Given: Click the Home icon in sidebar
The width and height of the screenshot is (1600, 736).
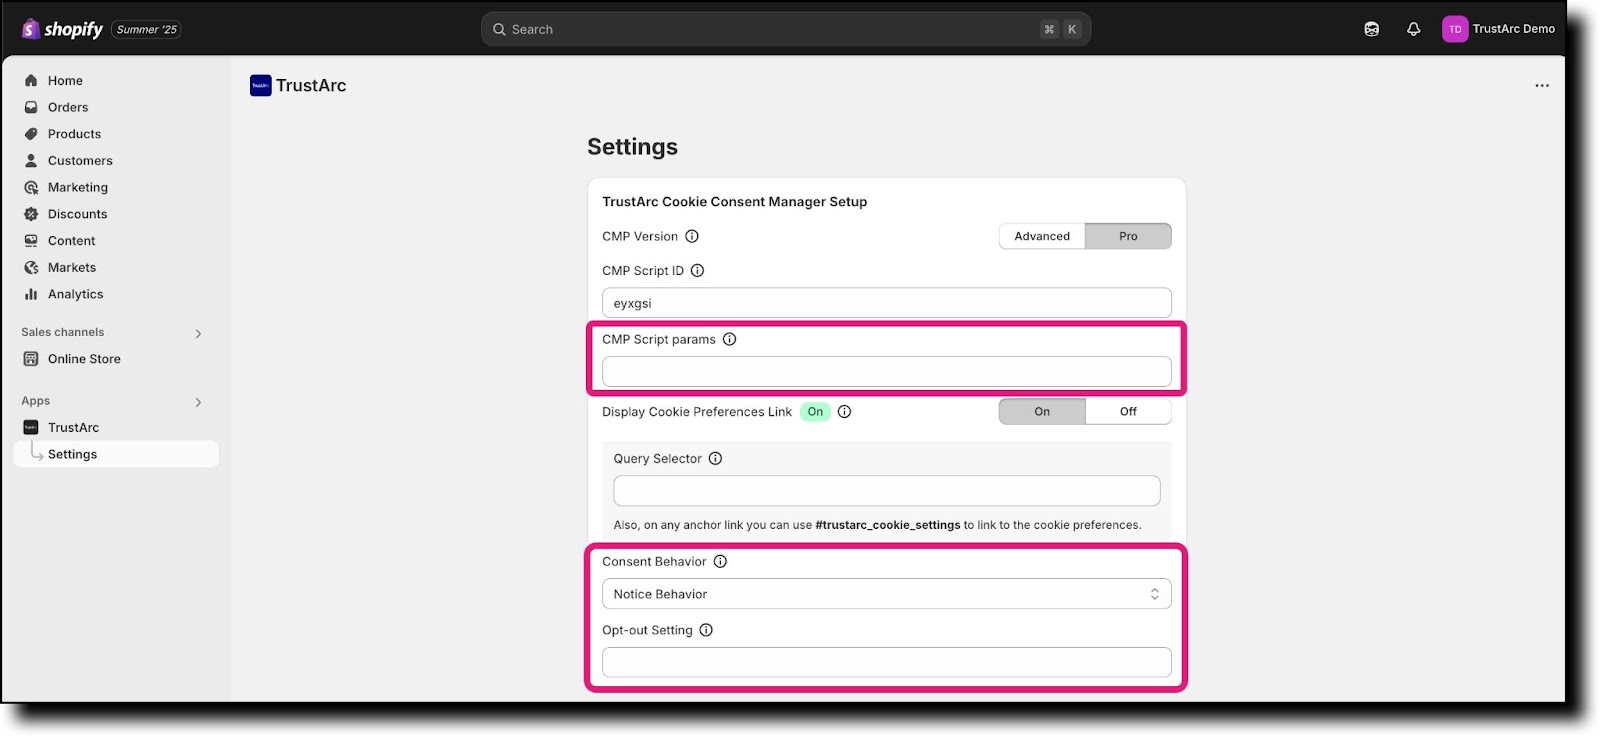Looking at the screenshot, I should 31,80.
